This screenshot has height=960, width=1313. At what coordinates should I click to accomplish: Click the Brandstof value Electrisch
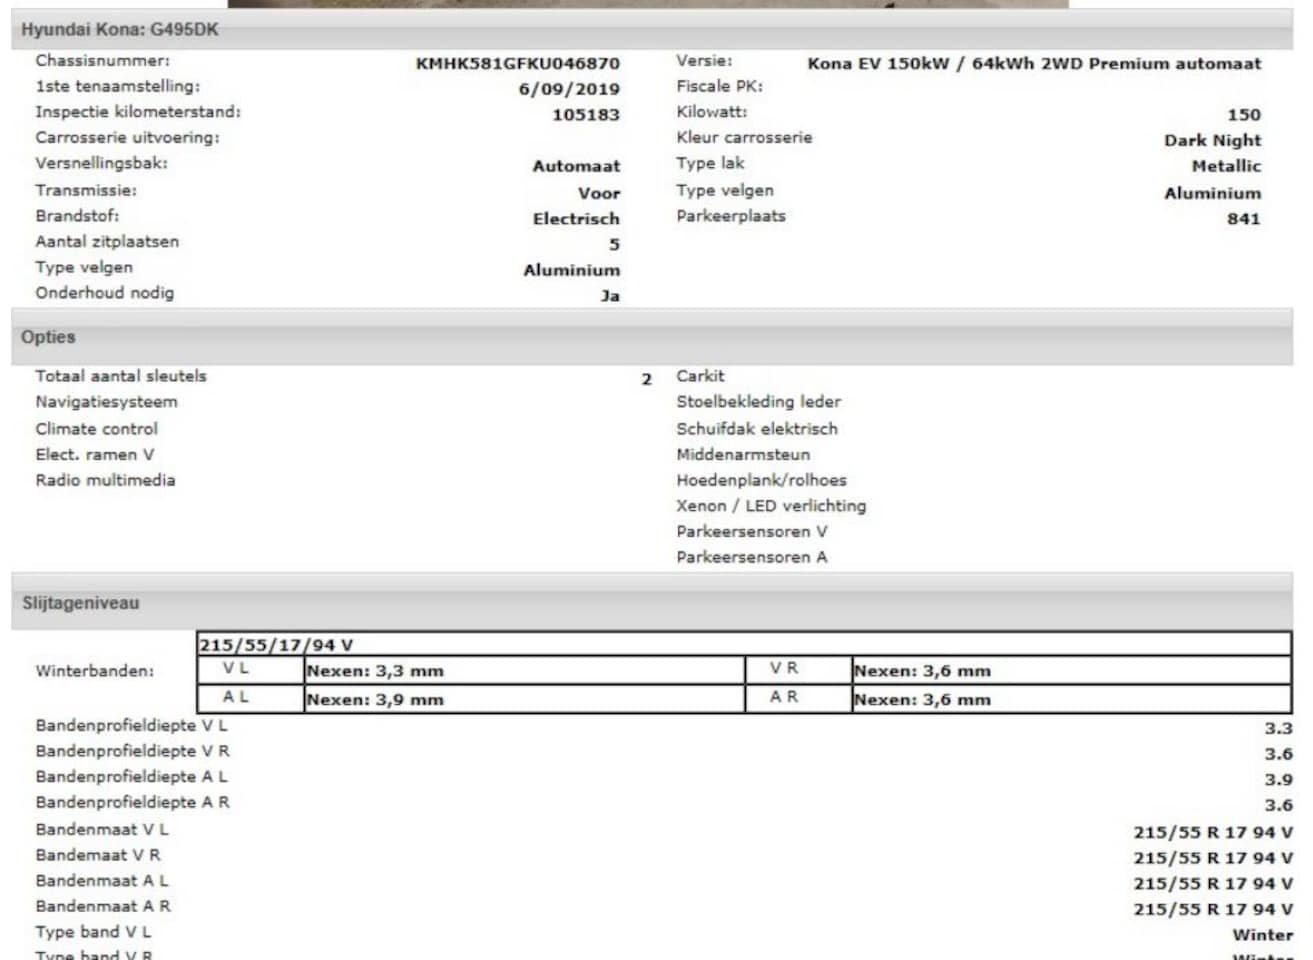[576, 218]
